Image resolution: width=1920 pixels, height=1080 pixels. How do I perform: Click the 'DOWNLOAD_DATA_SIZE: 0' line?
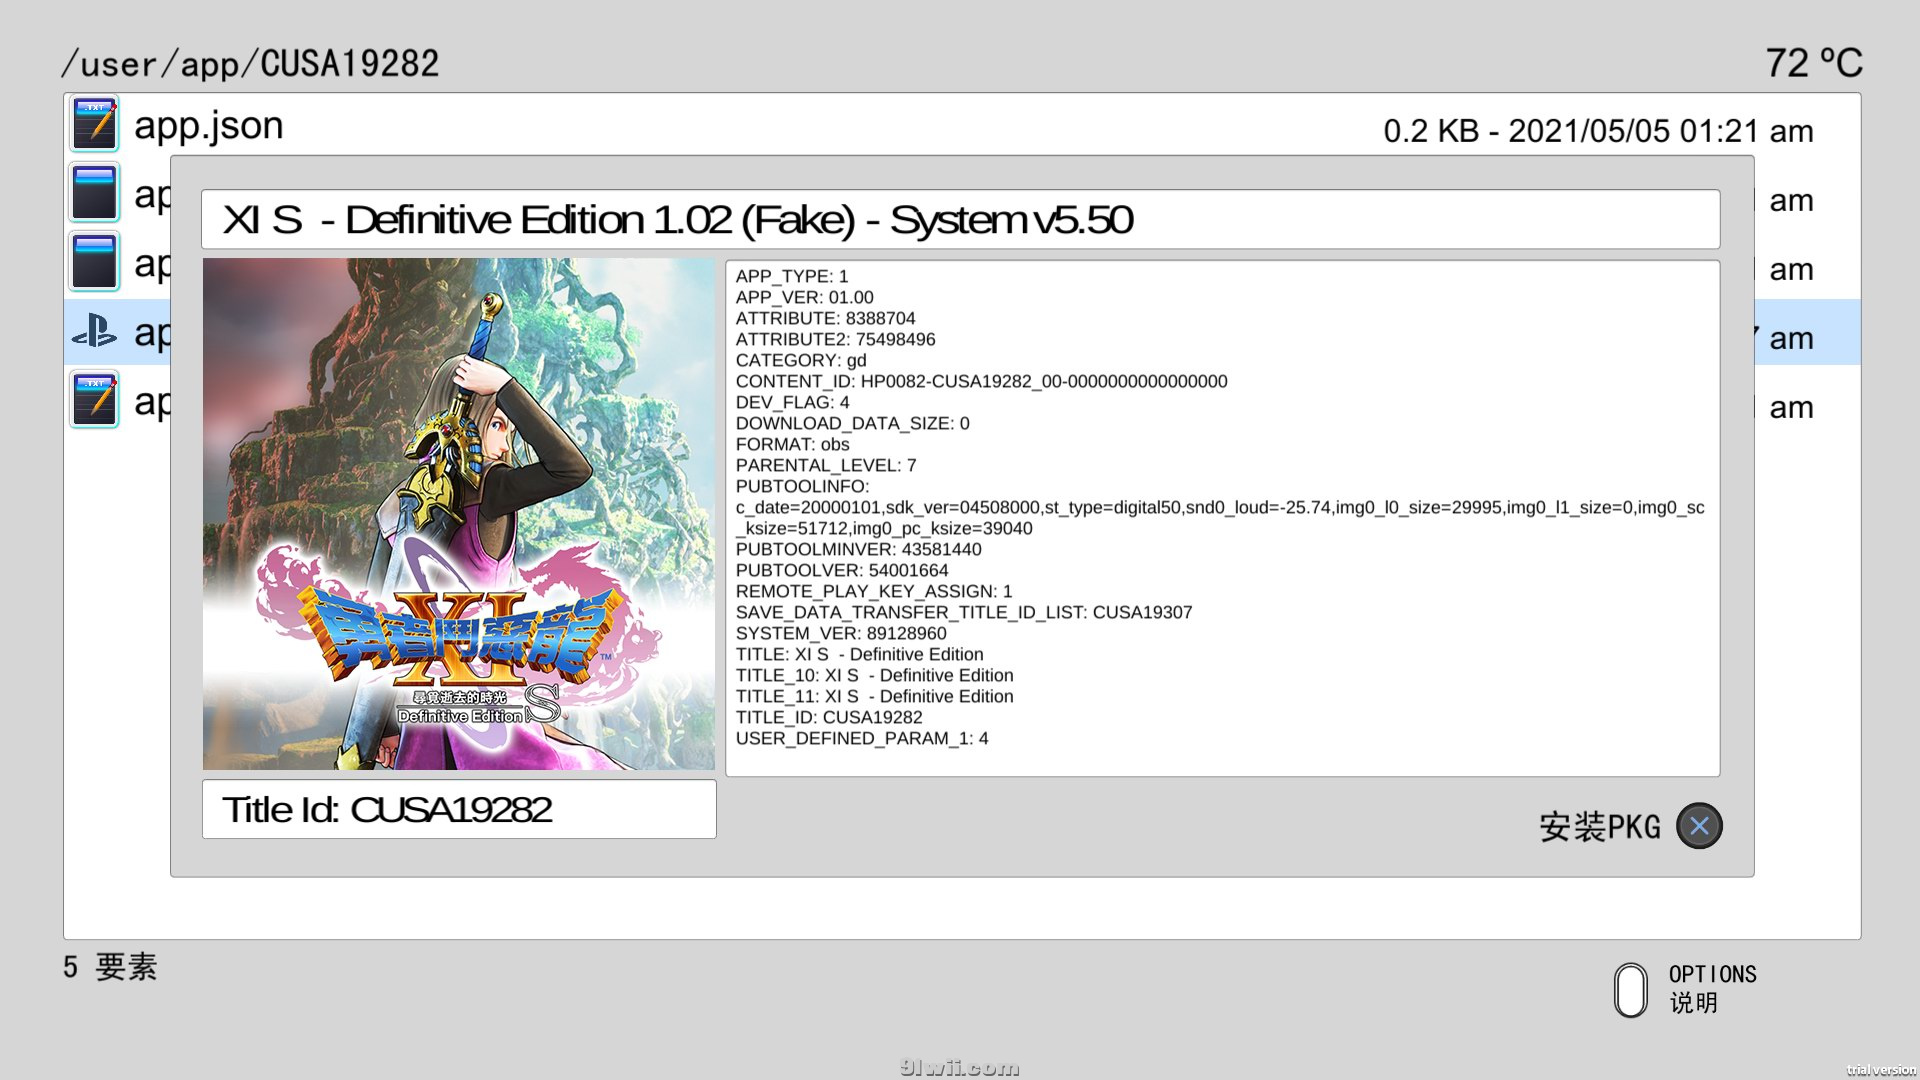pyautogui.click(x=853, y=423)
